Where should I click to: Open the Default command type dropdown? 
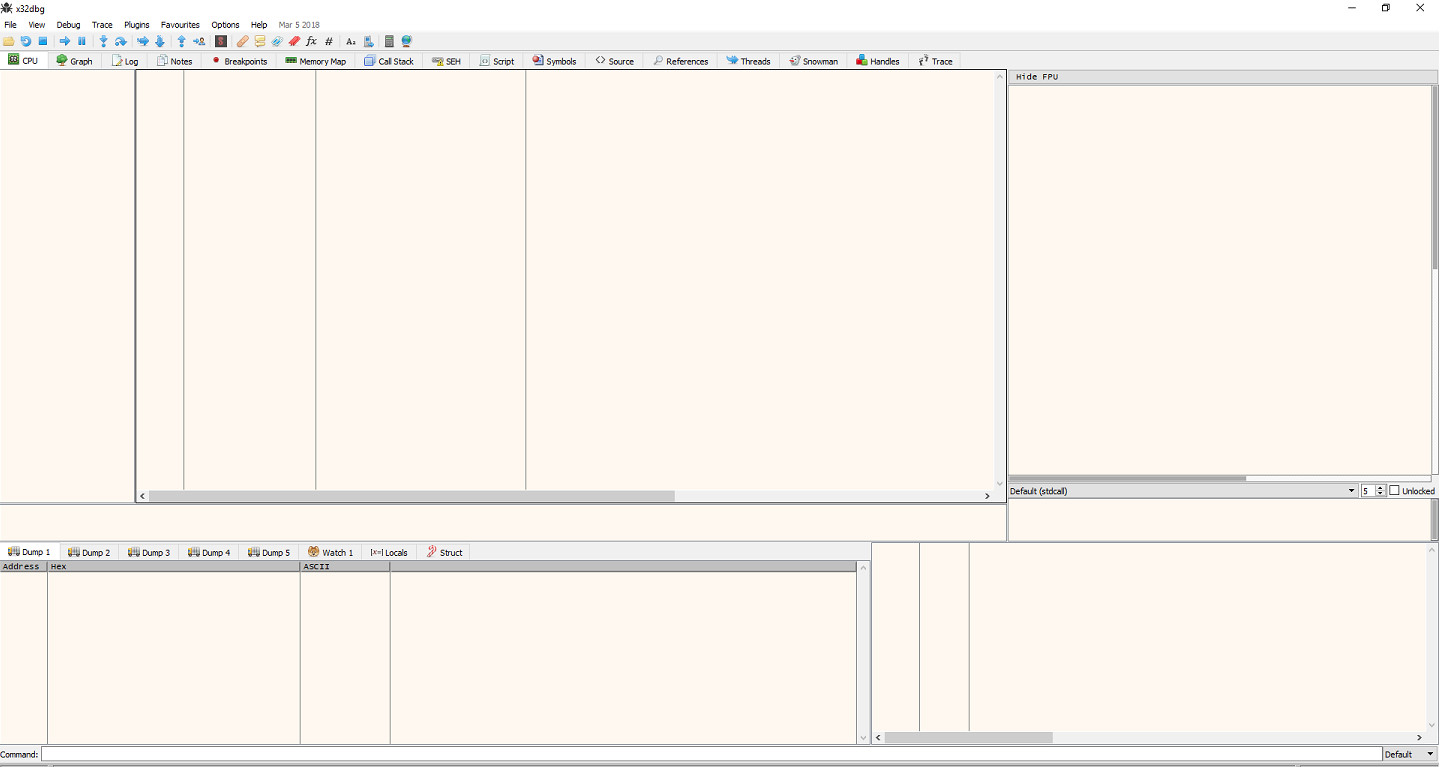point(1411,754)
